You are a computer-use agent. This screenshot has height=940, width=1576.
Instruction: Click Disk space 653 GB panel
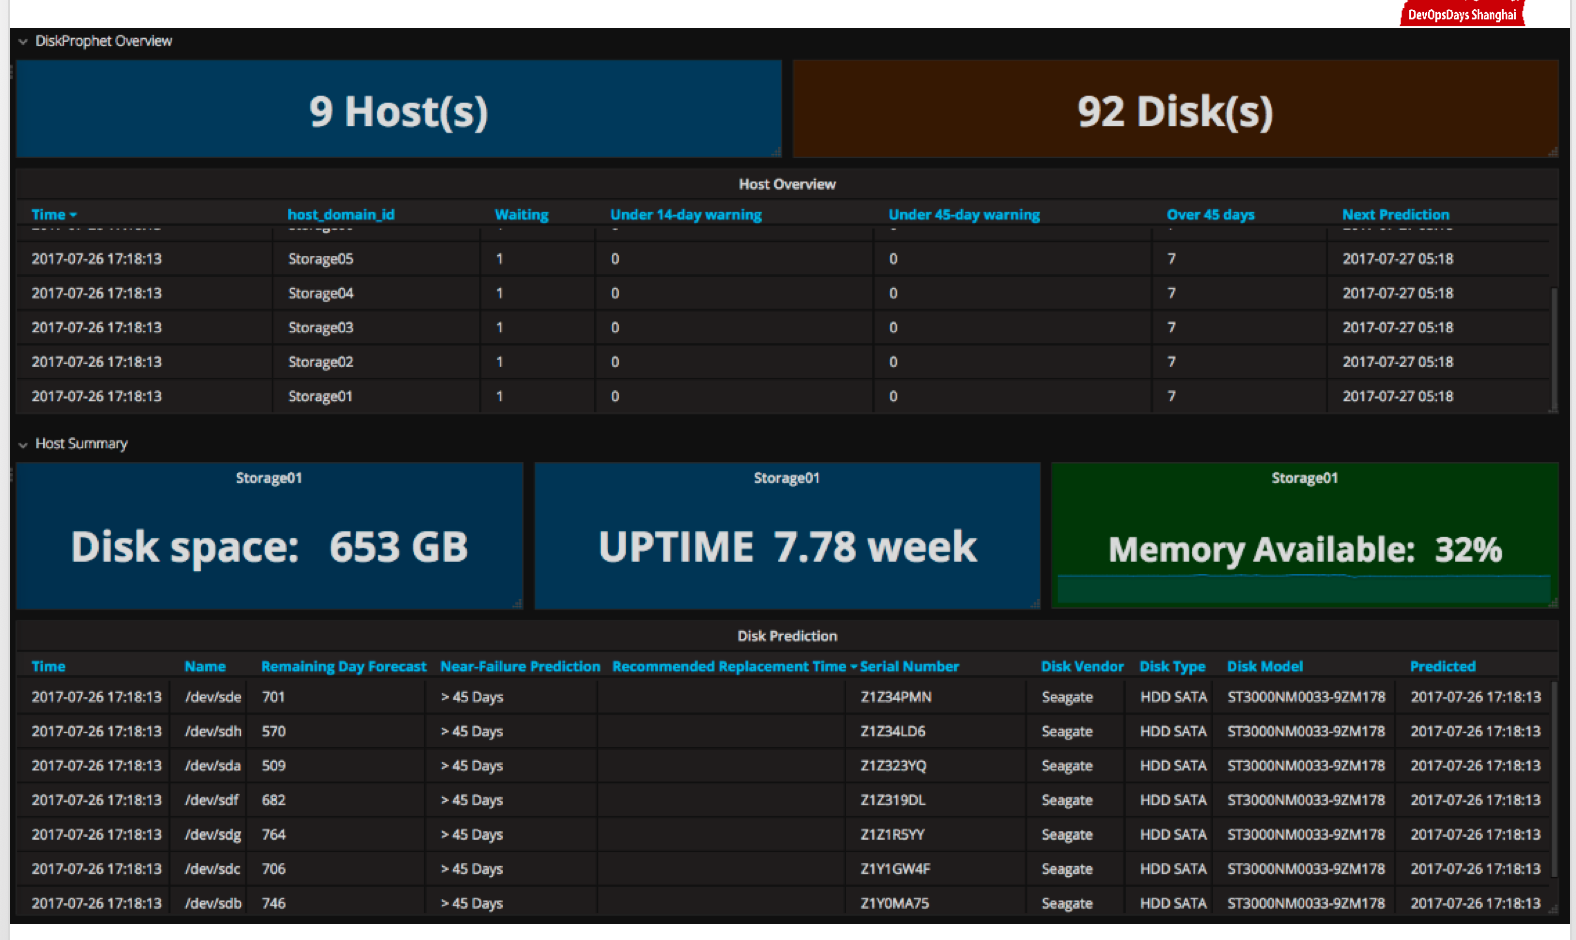point(270,536)
